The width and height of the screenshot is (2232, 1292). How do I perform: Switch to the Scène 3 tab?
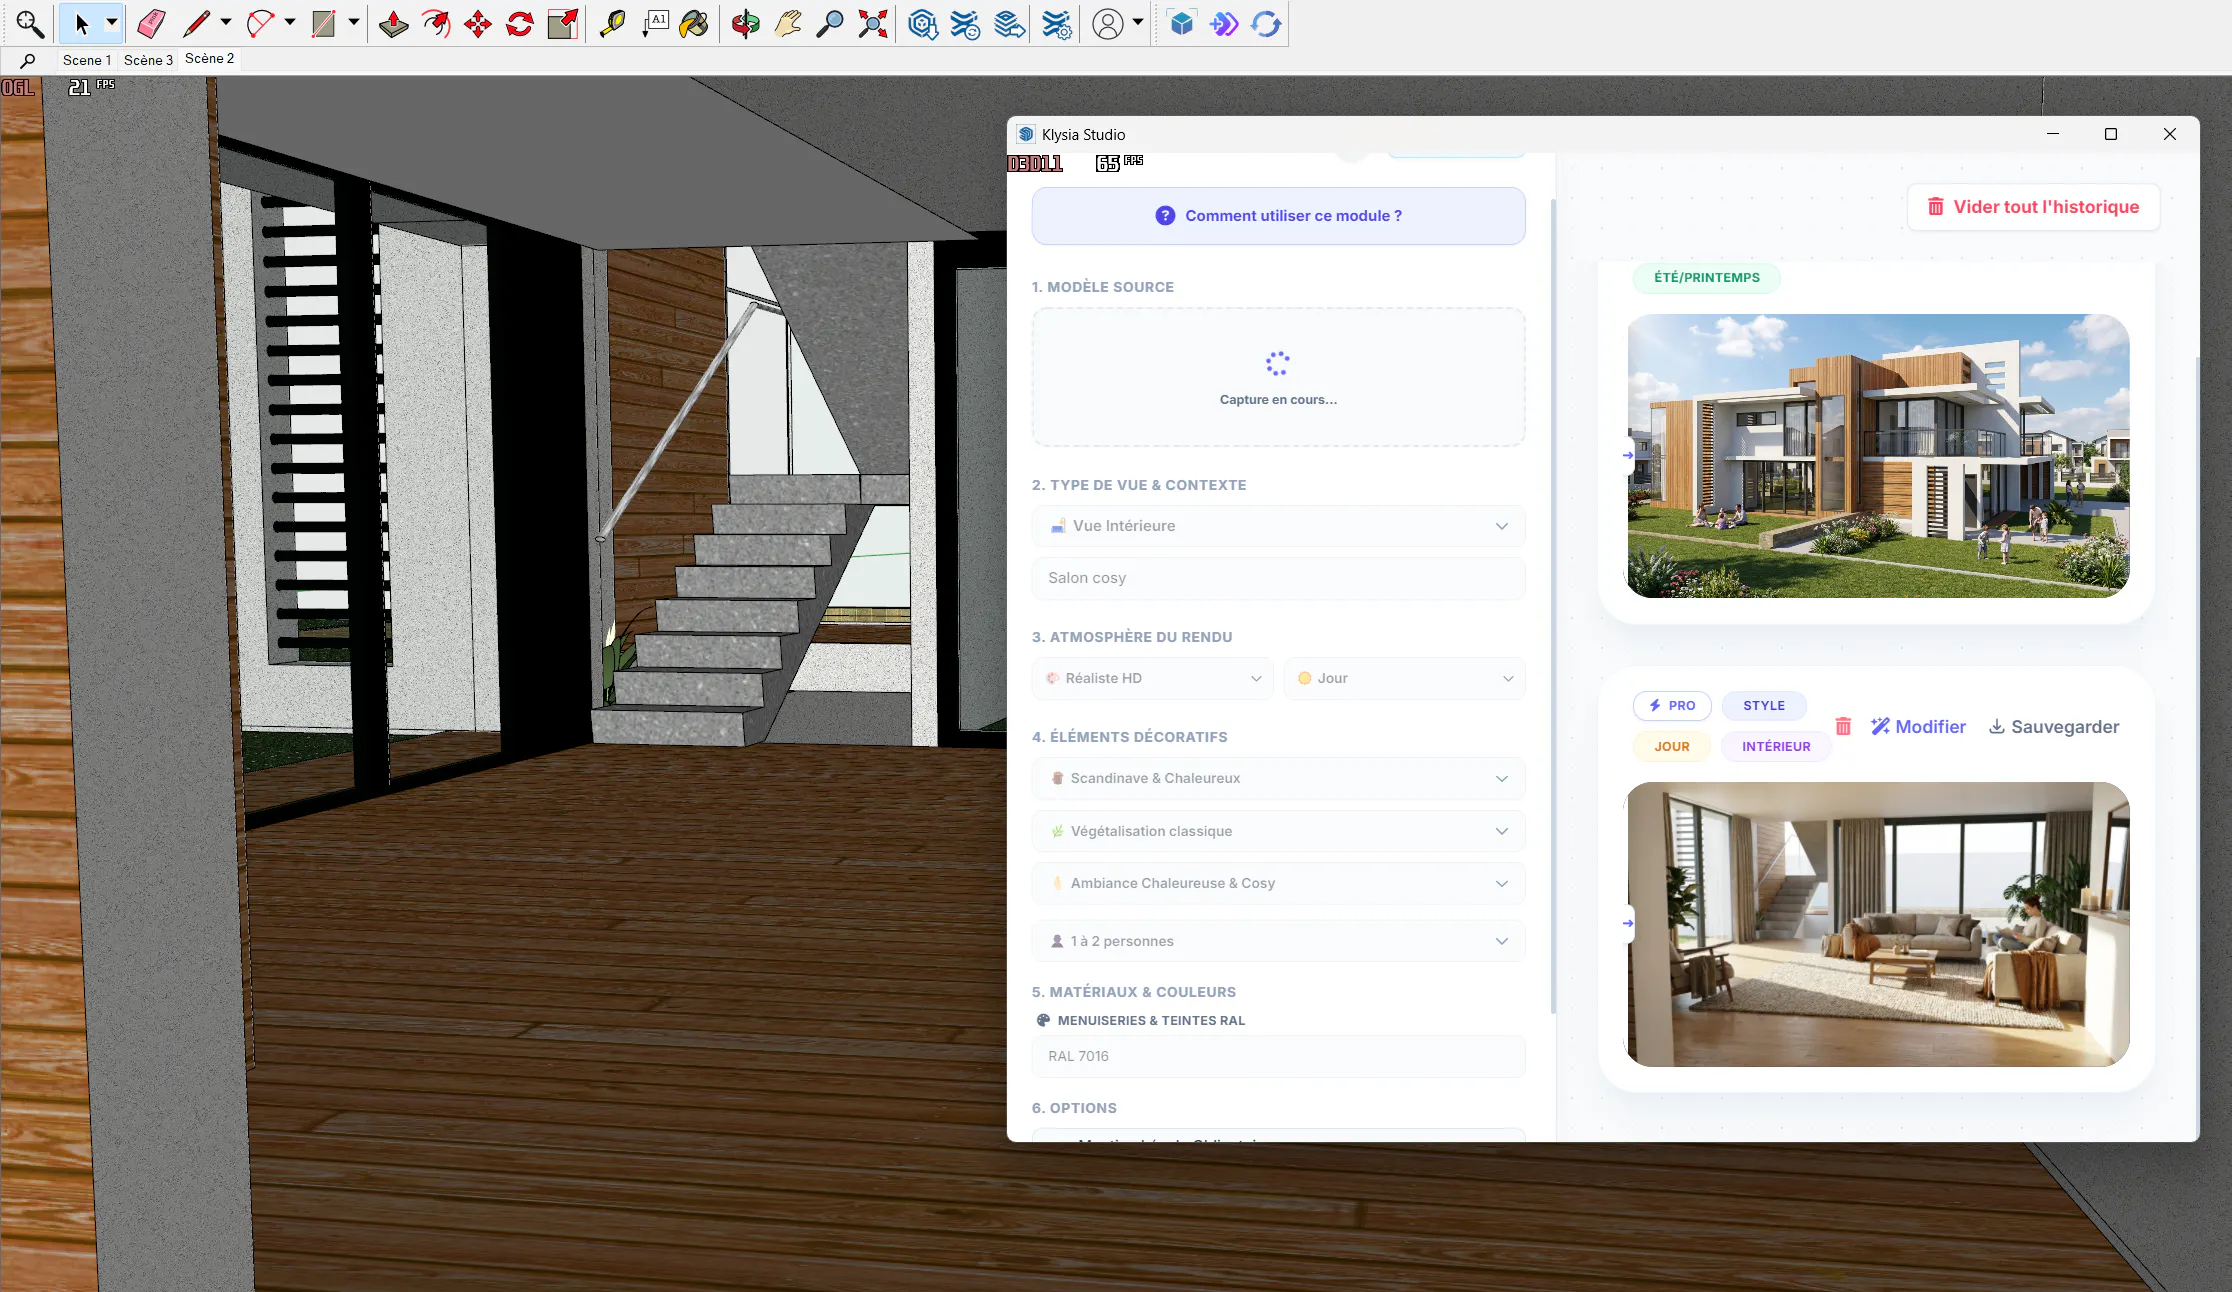coord(148,60)
